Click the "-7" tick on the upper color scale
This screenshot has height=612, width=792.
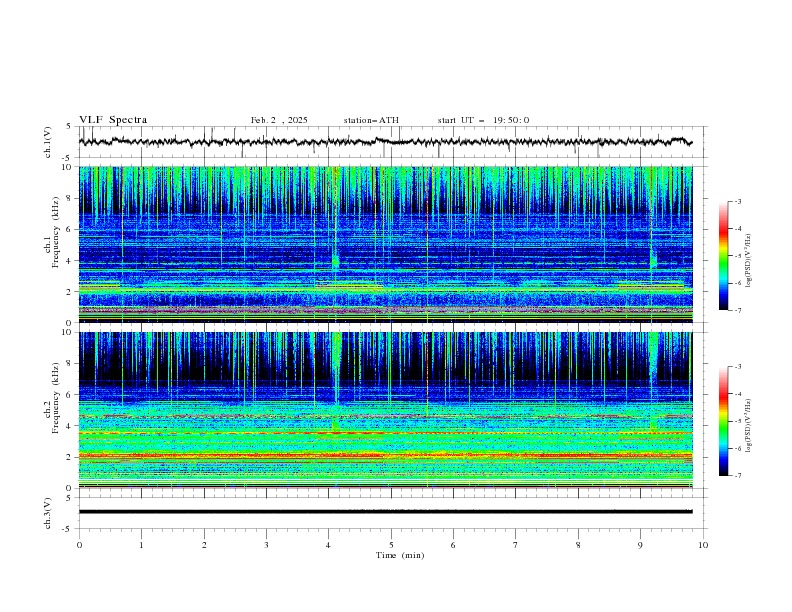[x=738, y=310]
